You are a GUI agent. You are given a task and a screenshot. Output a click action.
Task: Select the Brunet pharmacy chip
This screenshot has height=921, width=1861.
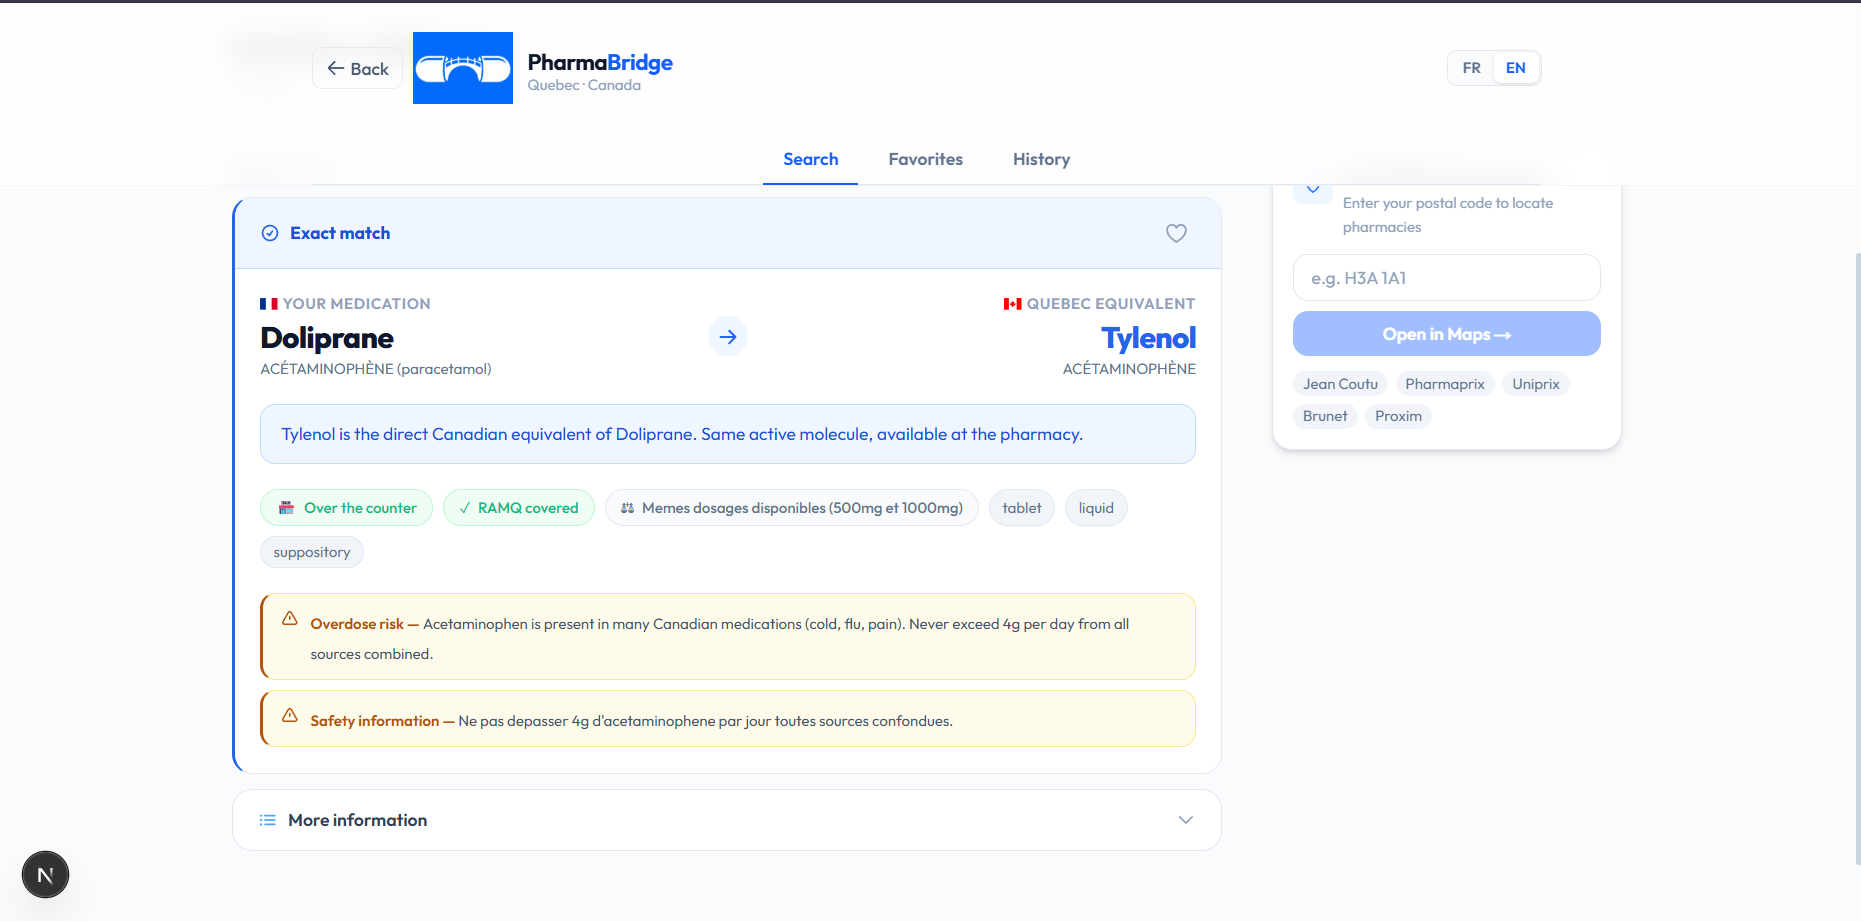pos(1325,416)
